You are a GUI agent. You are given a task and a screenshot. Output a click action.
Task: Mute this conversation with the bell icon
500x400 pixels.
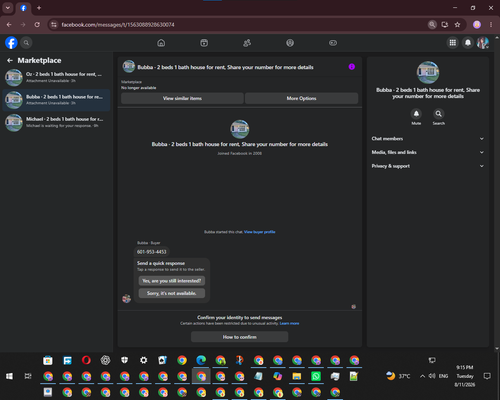(x=416, y=114)
